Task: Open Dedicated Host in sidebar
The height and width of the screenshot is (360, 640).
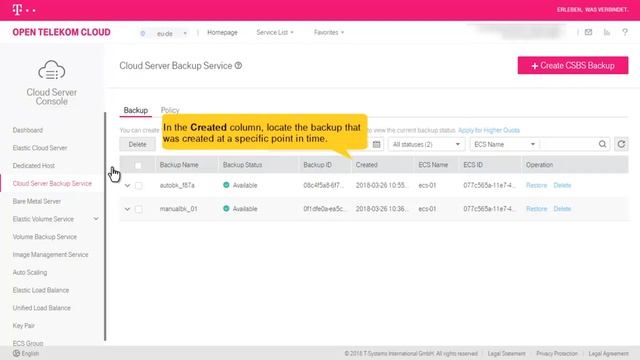Action: (x=34, y=166)
